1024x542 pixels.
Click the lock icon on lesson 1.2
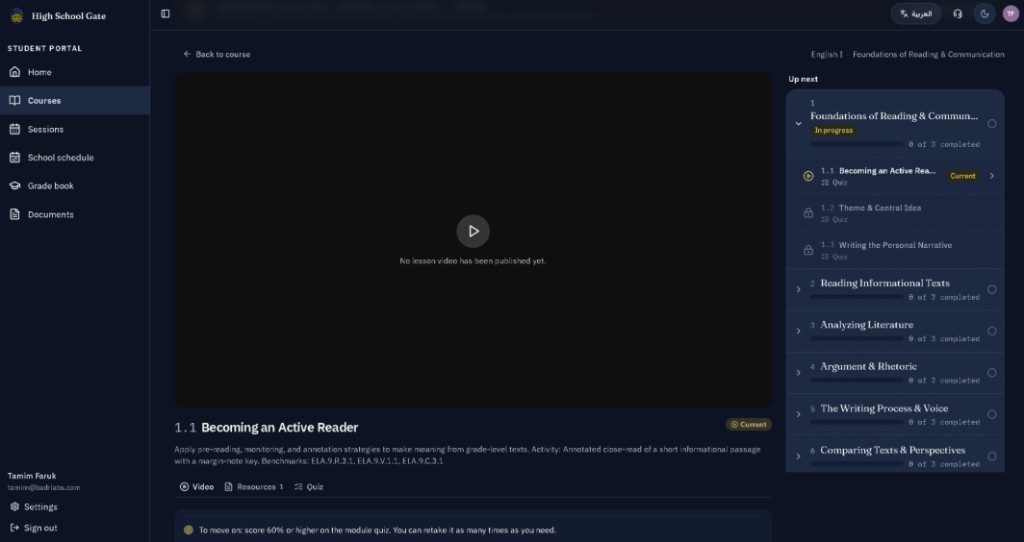coord(808,213)
